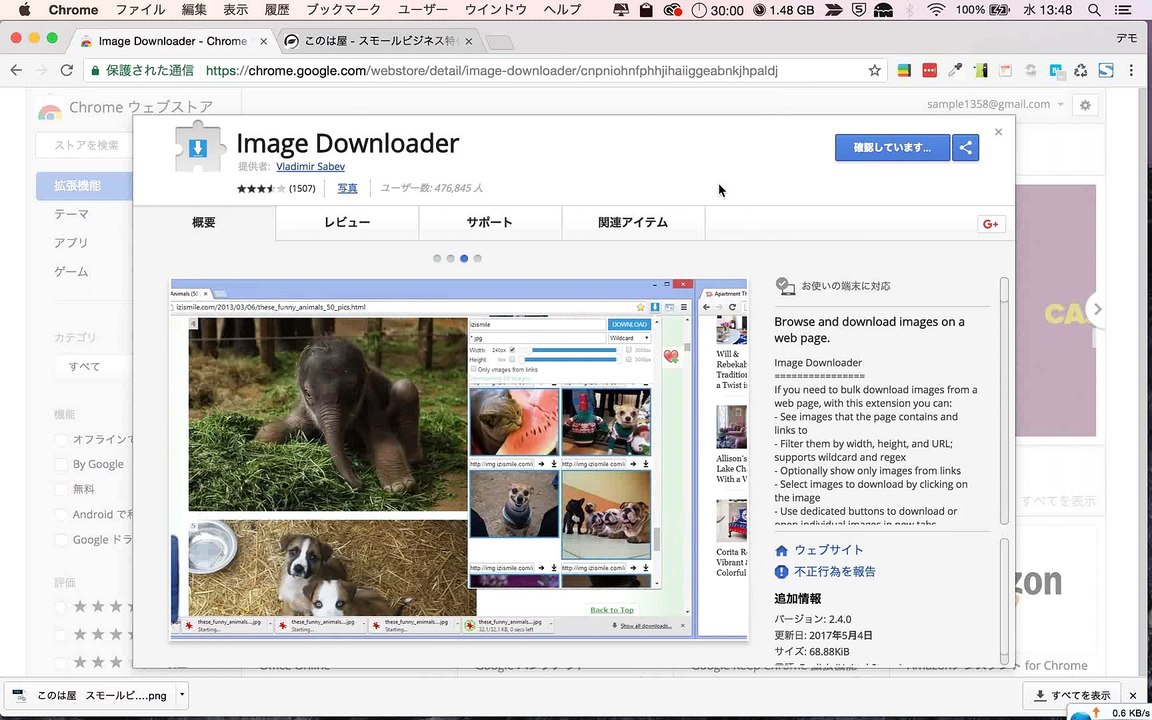Screen dimensions: 1152x720
Task: Open the Chrome three-dot menu
Action: [x=1132, y=71]
